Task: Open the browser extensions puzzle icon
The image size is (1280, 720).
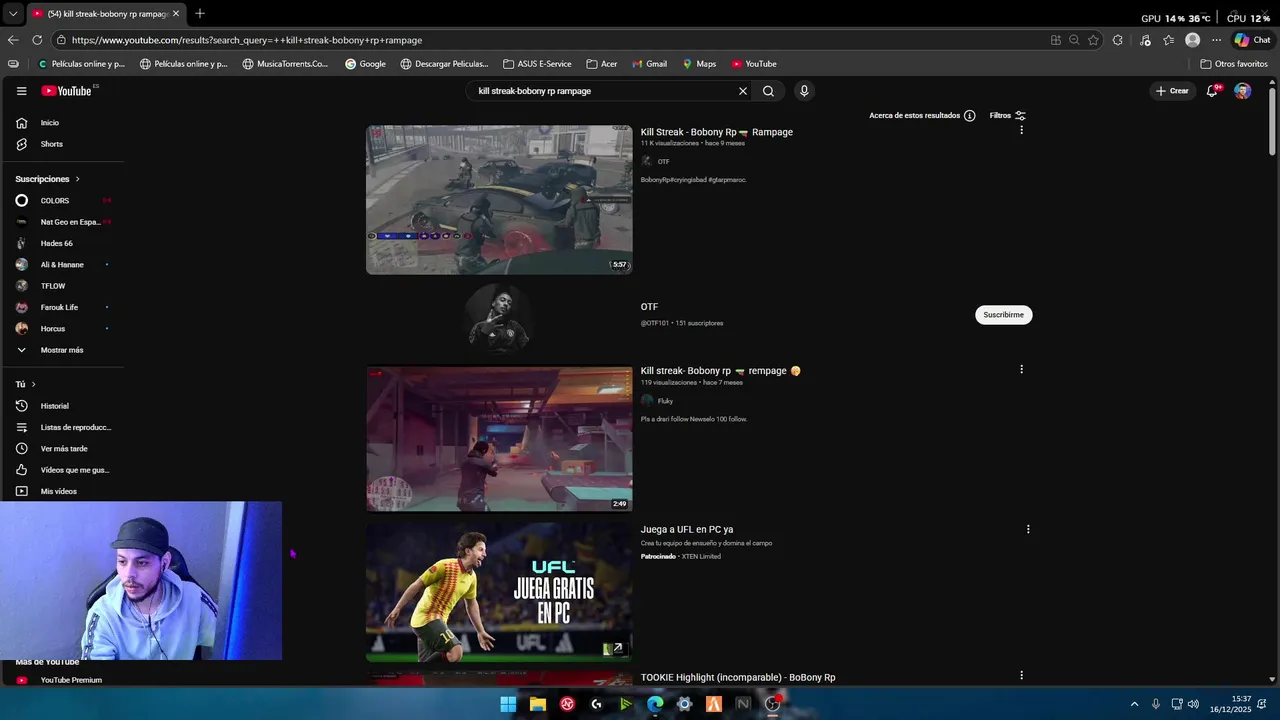Action: point(1118,40)
